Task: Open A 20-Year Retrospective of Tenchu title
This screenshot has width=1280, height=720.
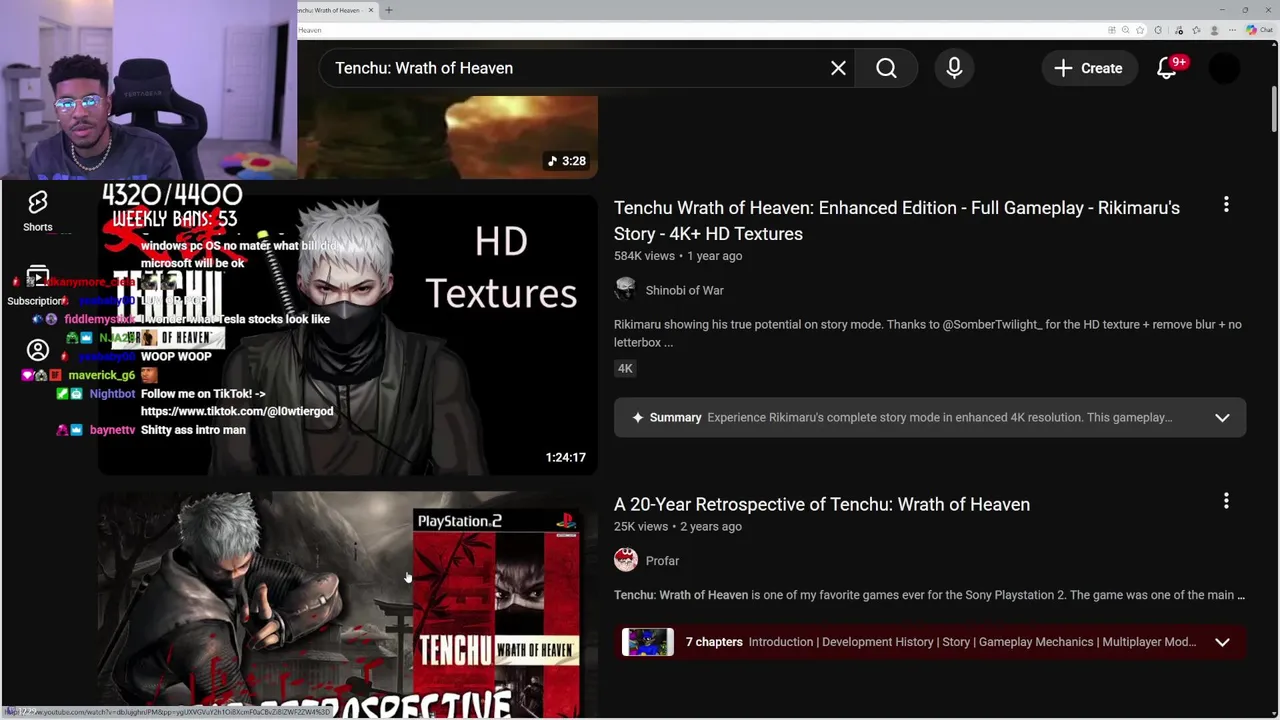Action: tap(822, 504)
